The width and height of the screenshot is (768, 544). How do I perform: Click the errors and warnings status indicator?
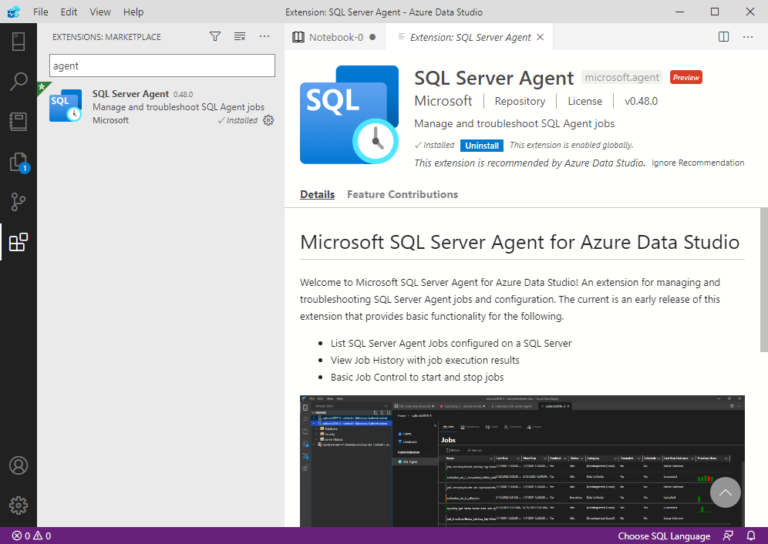point(31,536)
